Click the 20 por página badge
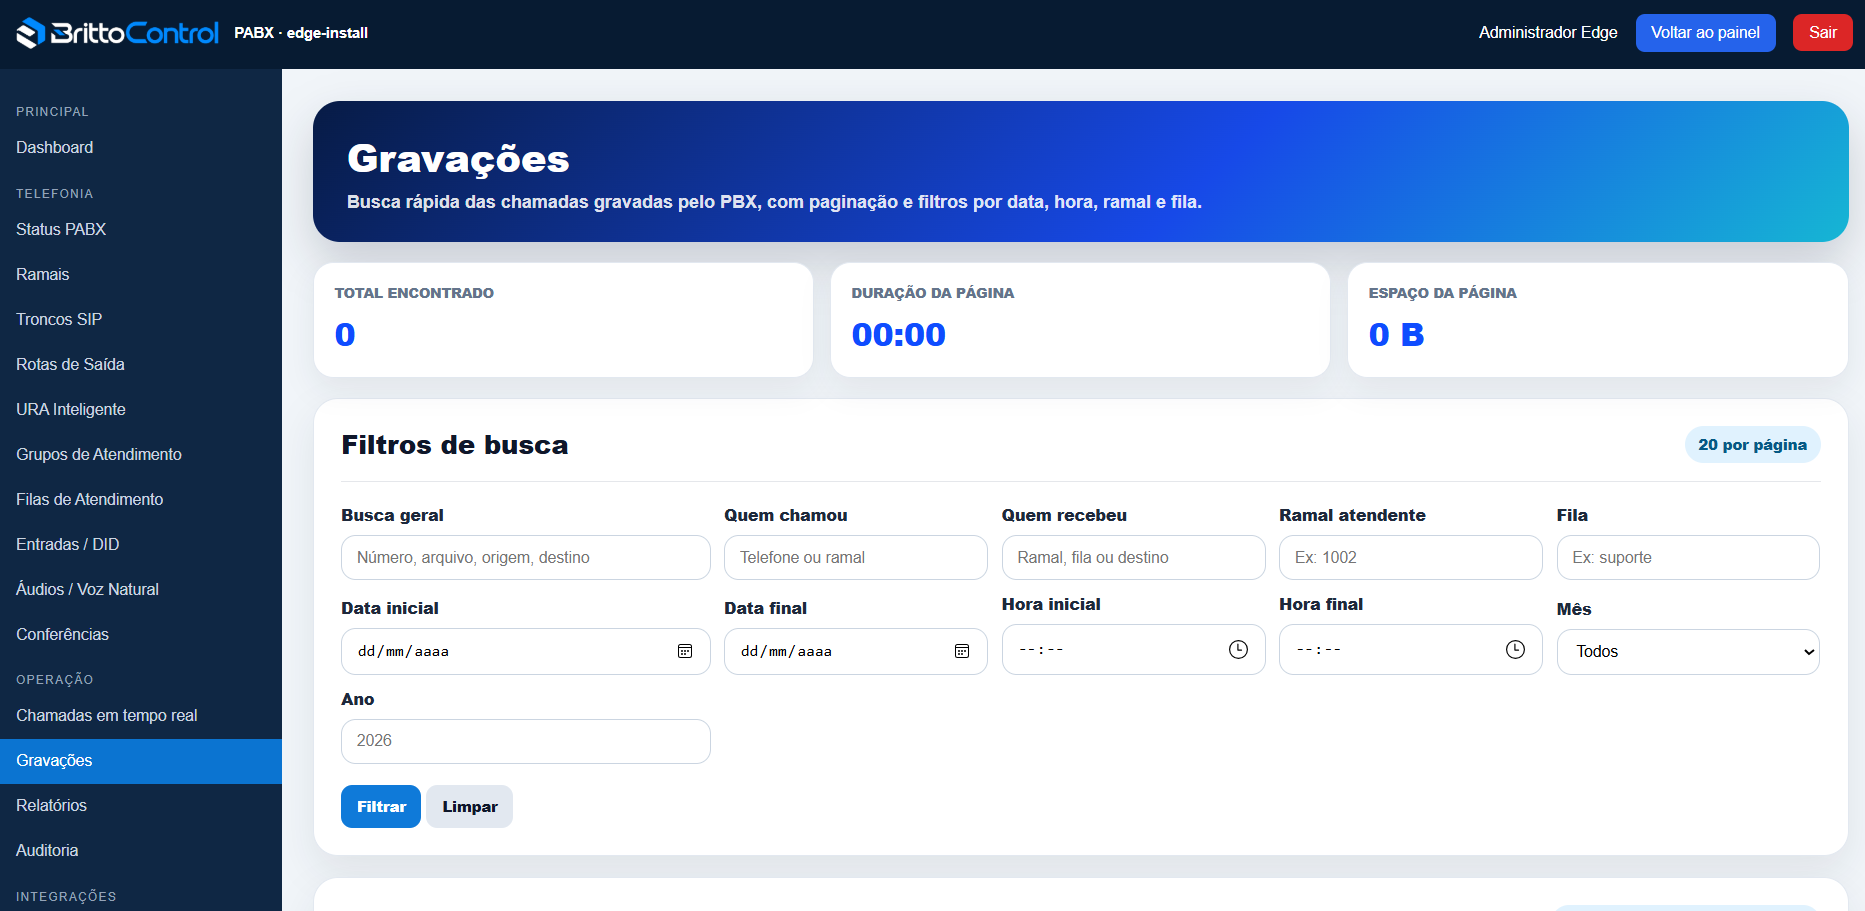Image resolution: width=1865 pixels, height=911 pixels. point(1753,445)
